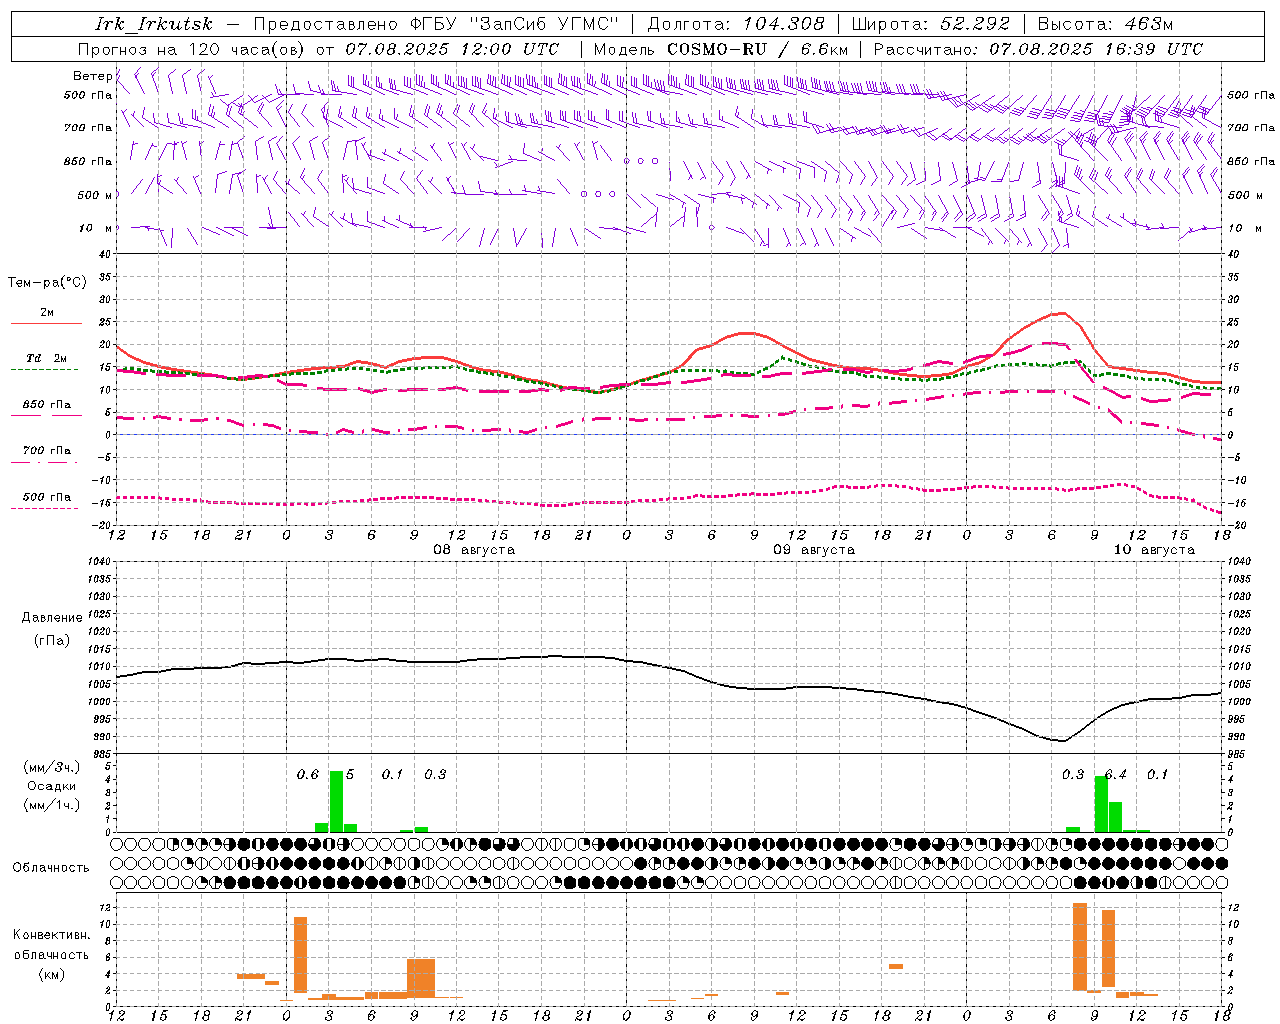This screenshot has width=1280, height=1024.
Task: Click the Облачность cloud cover row label
Action: pos(51,868)
